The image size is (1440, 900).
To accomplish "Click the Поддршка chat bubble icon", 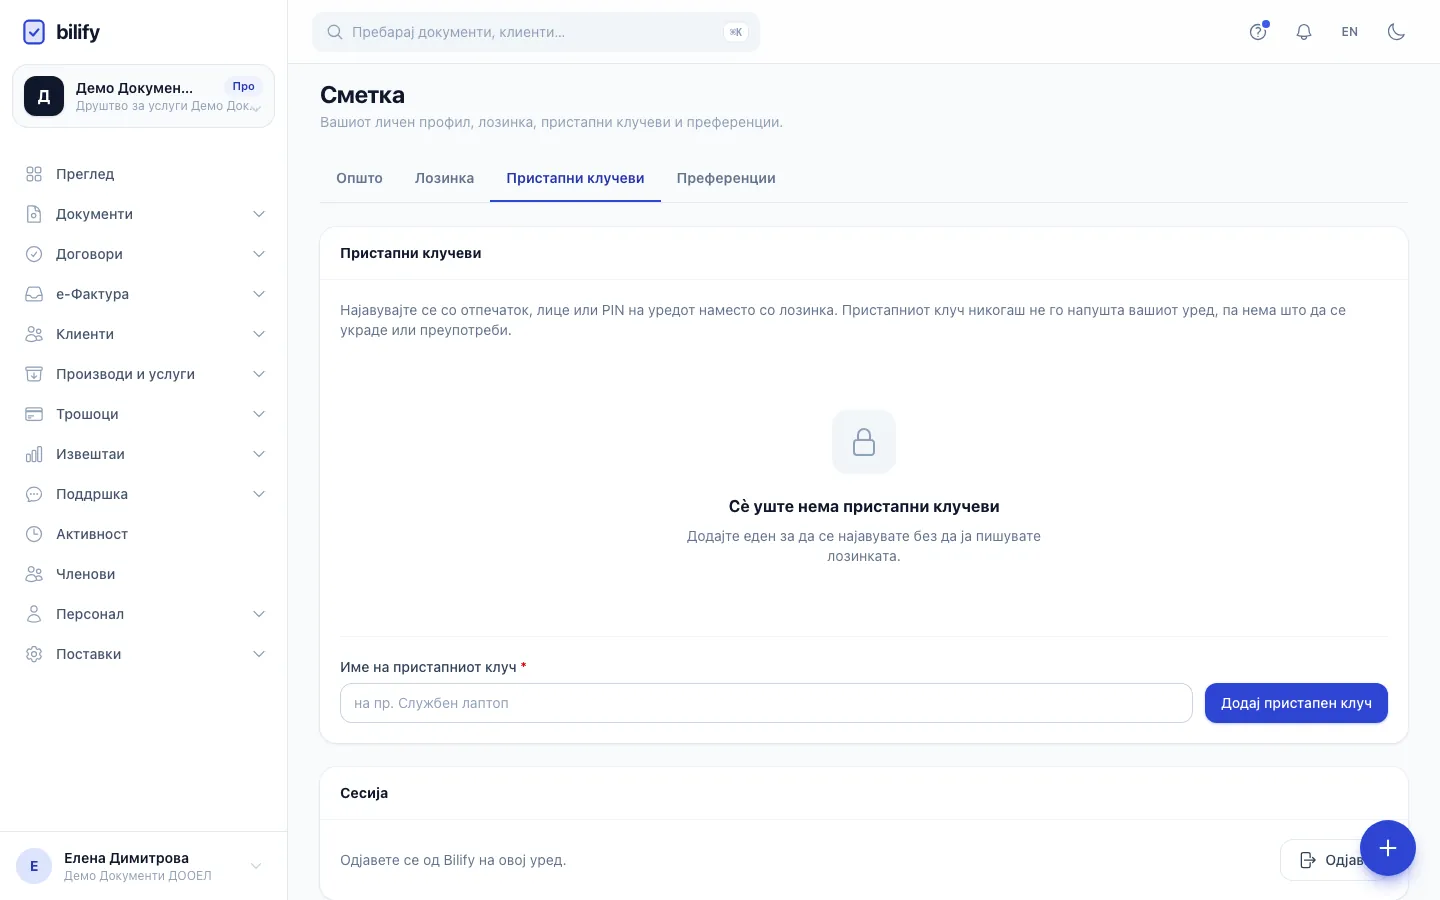I will [x=34, y=494].
